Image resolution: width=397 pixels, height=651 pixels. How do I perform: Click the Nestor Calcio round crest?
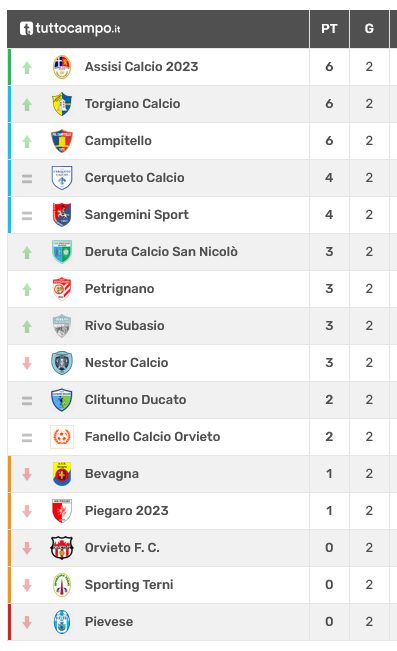click(62, 363)
